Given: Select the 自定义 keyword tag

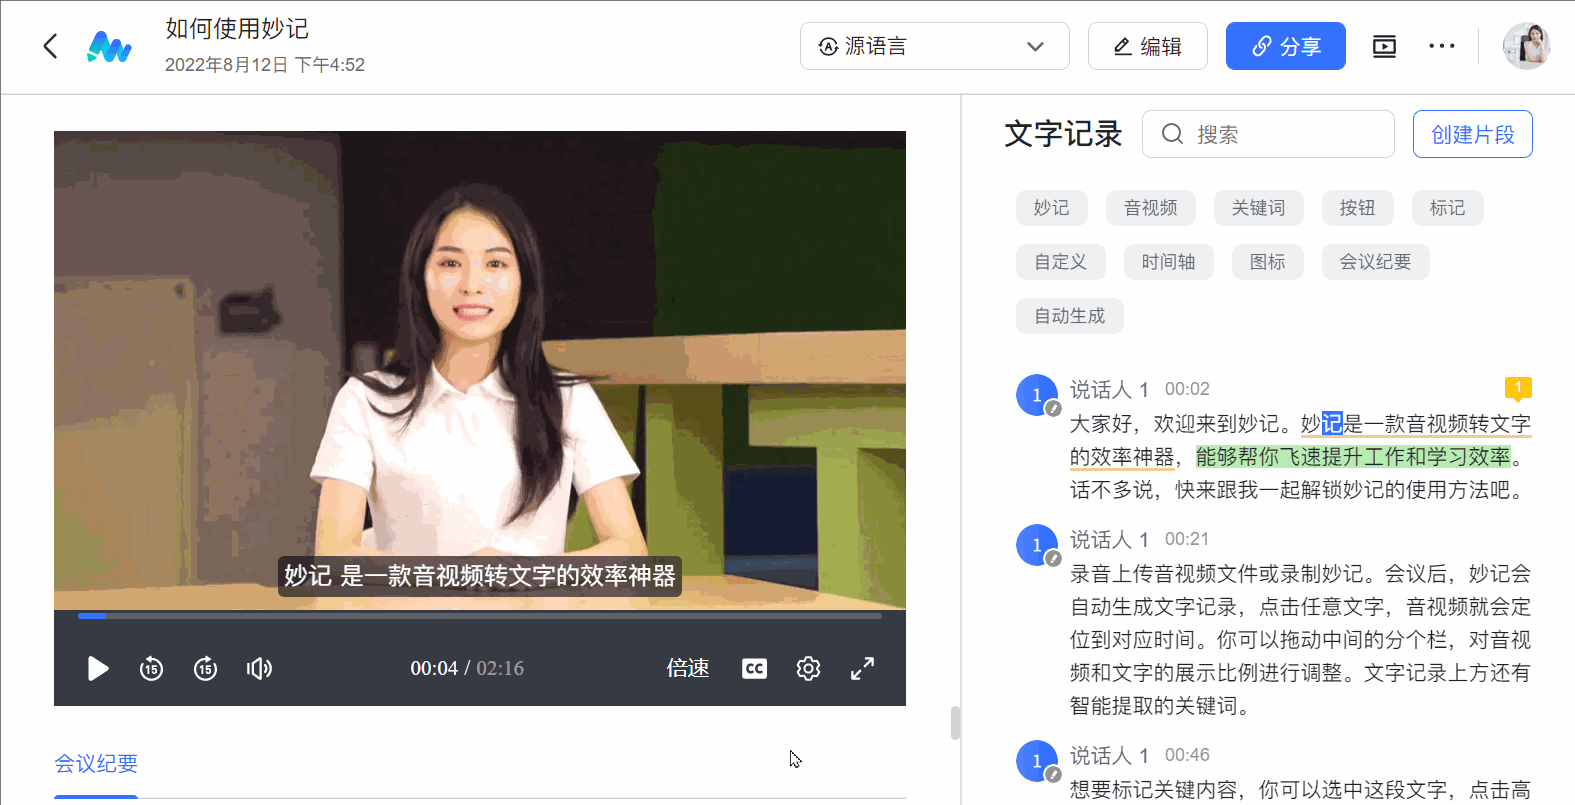Looking at the screenshot, I should point(1061,262).
